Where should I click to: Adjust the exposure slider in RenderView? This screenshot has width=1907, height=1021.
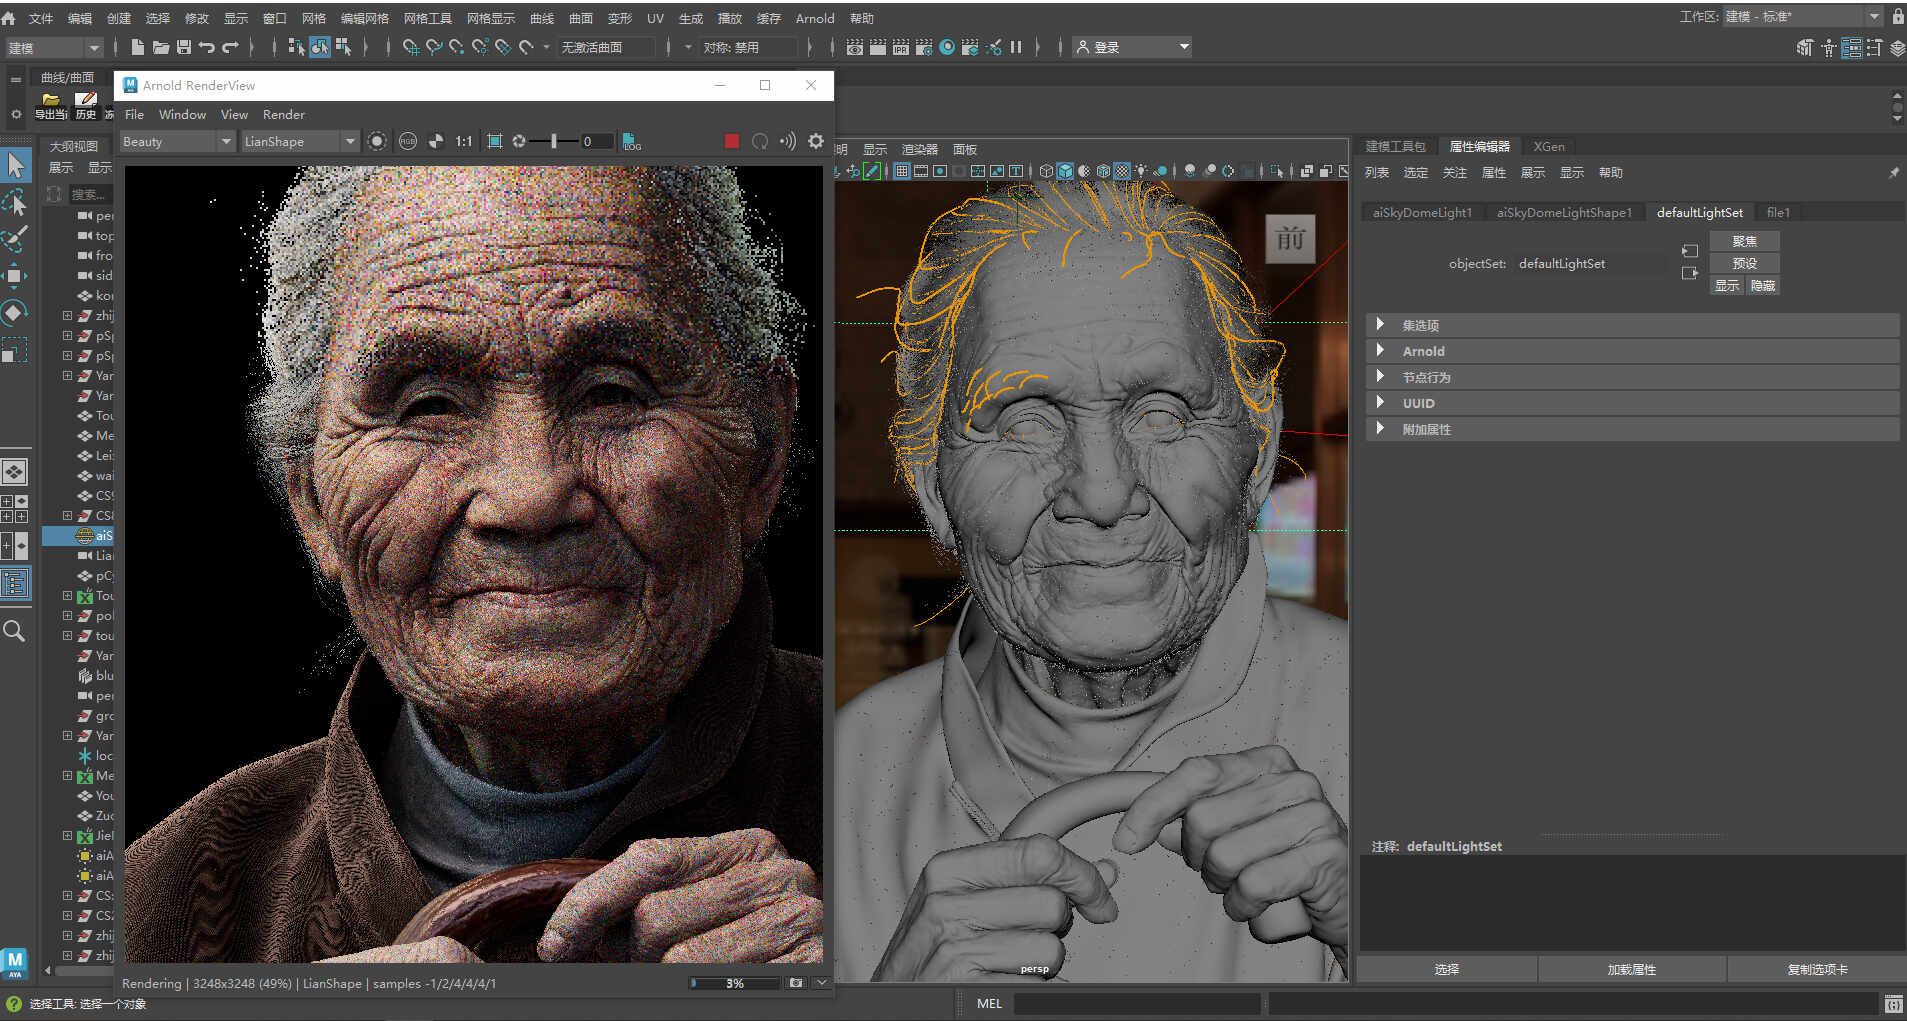tap(553, 142)
